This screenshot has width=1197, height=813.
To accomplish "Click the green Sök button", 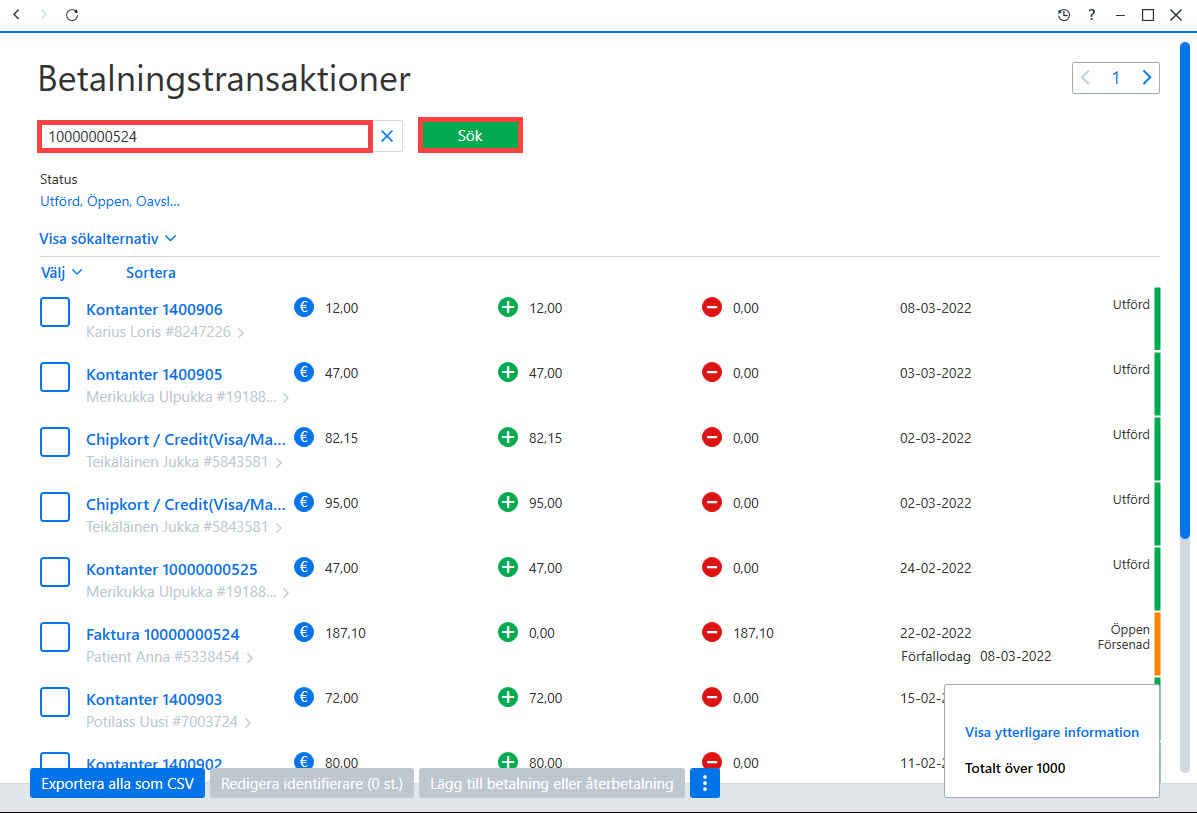I will 469,135.
